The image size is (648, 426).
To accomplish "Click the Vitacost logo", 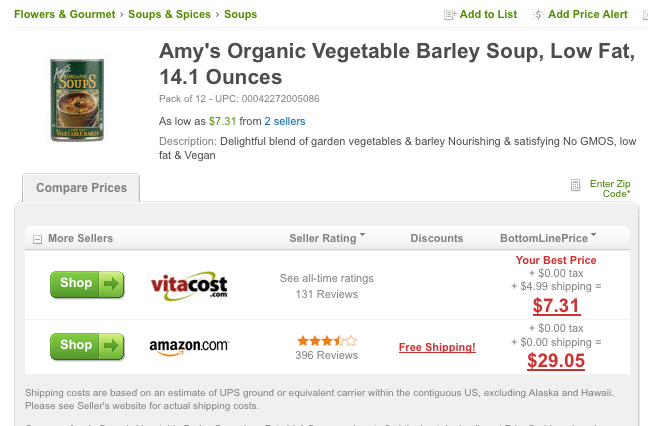I will pos(189,285).
